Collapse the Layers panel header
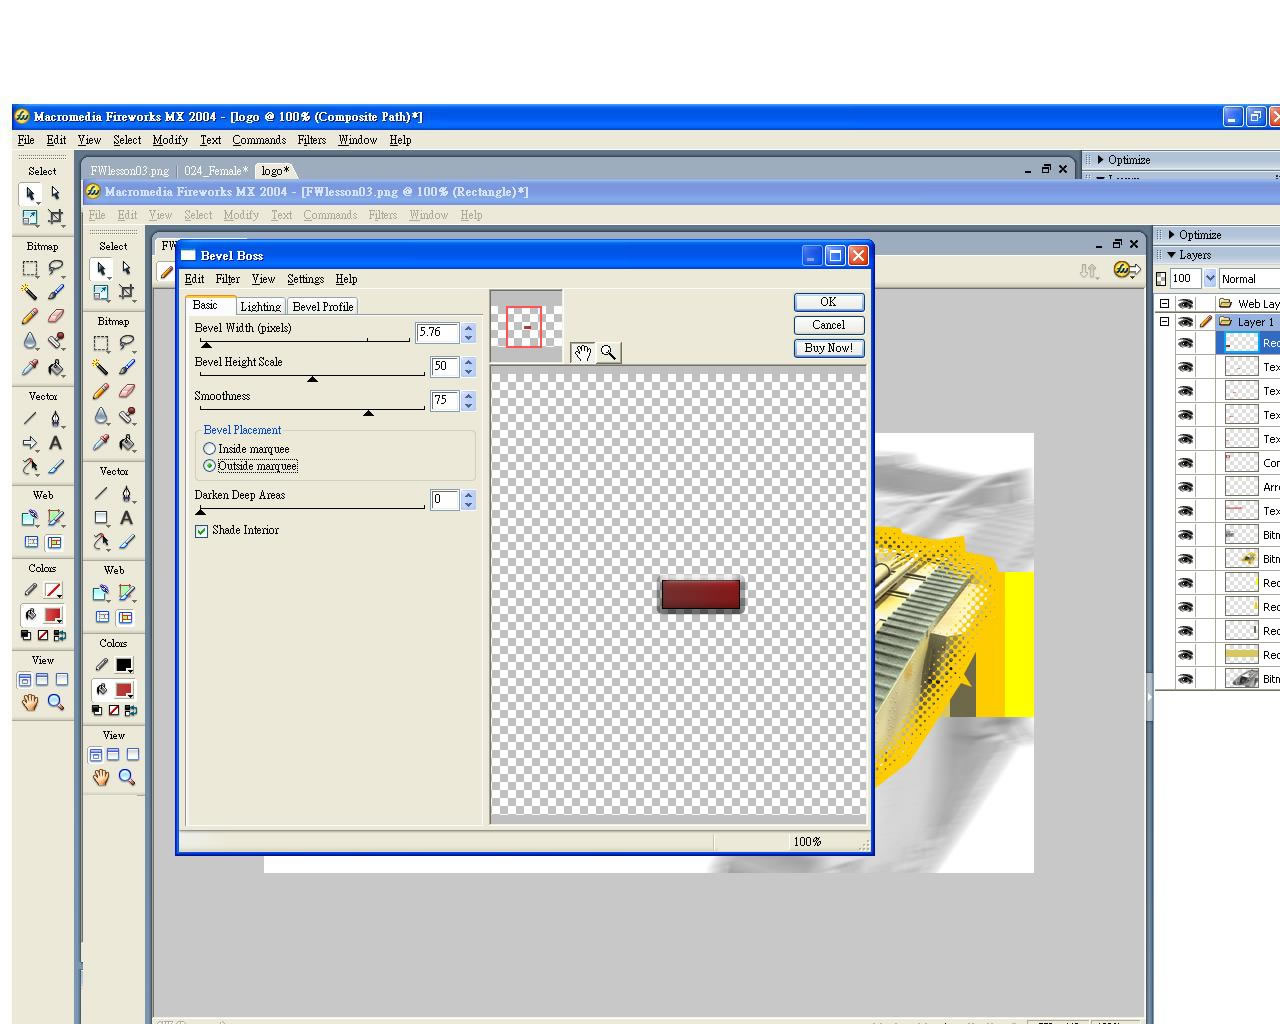Image resolution: width=1280 pixels, height=1024 pixels. 1171,255
